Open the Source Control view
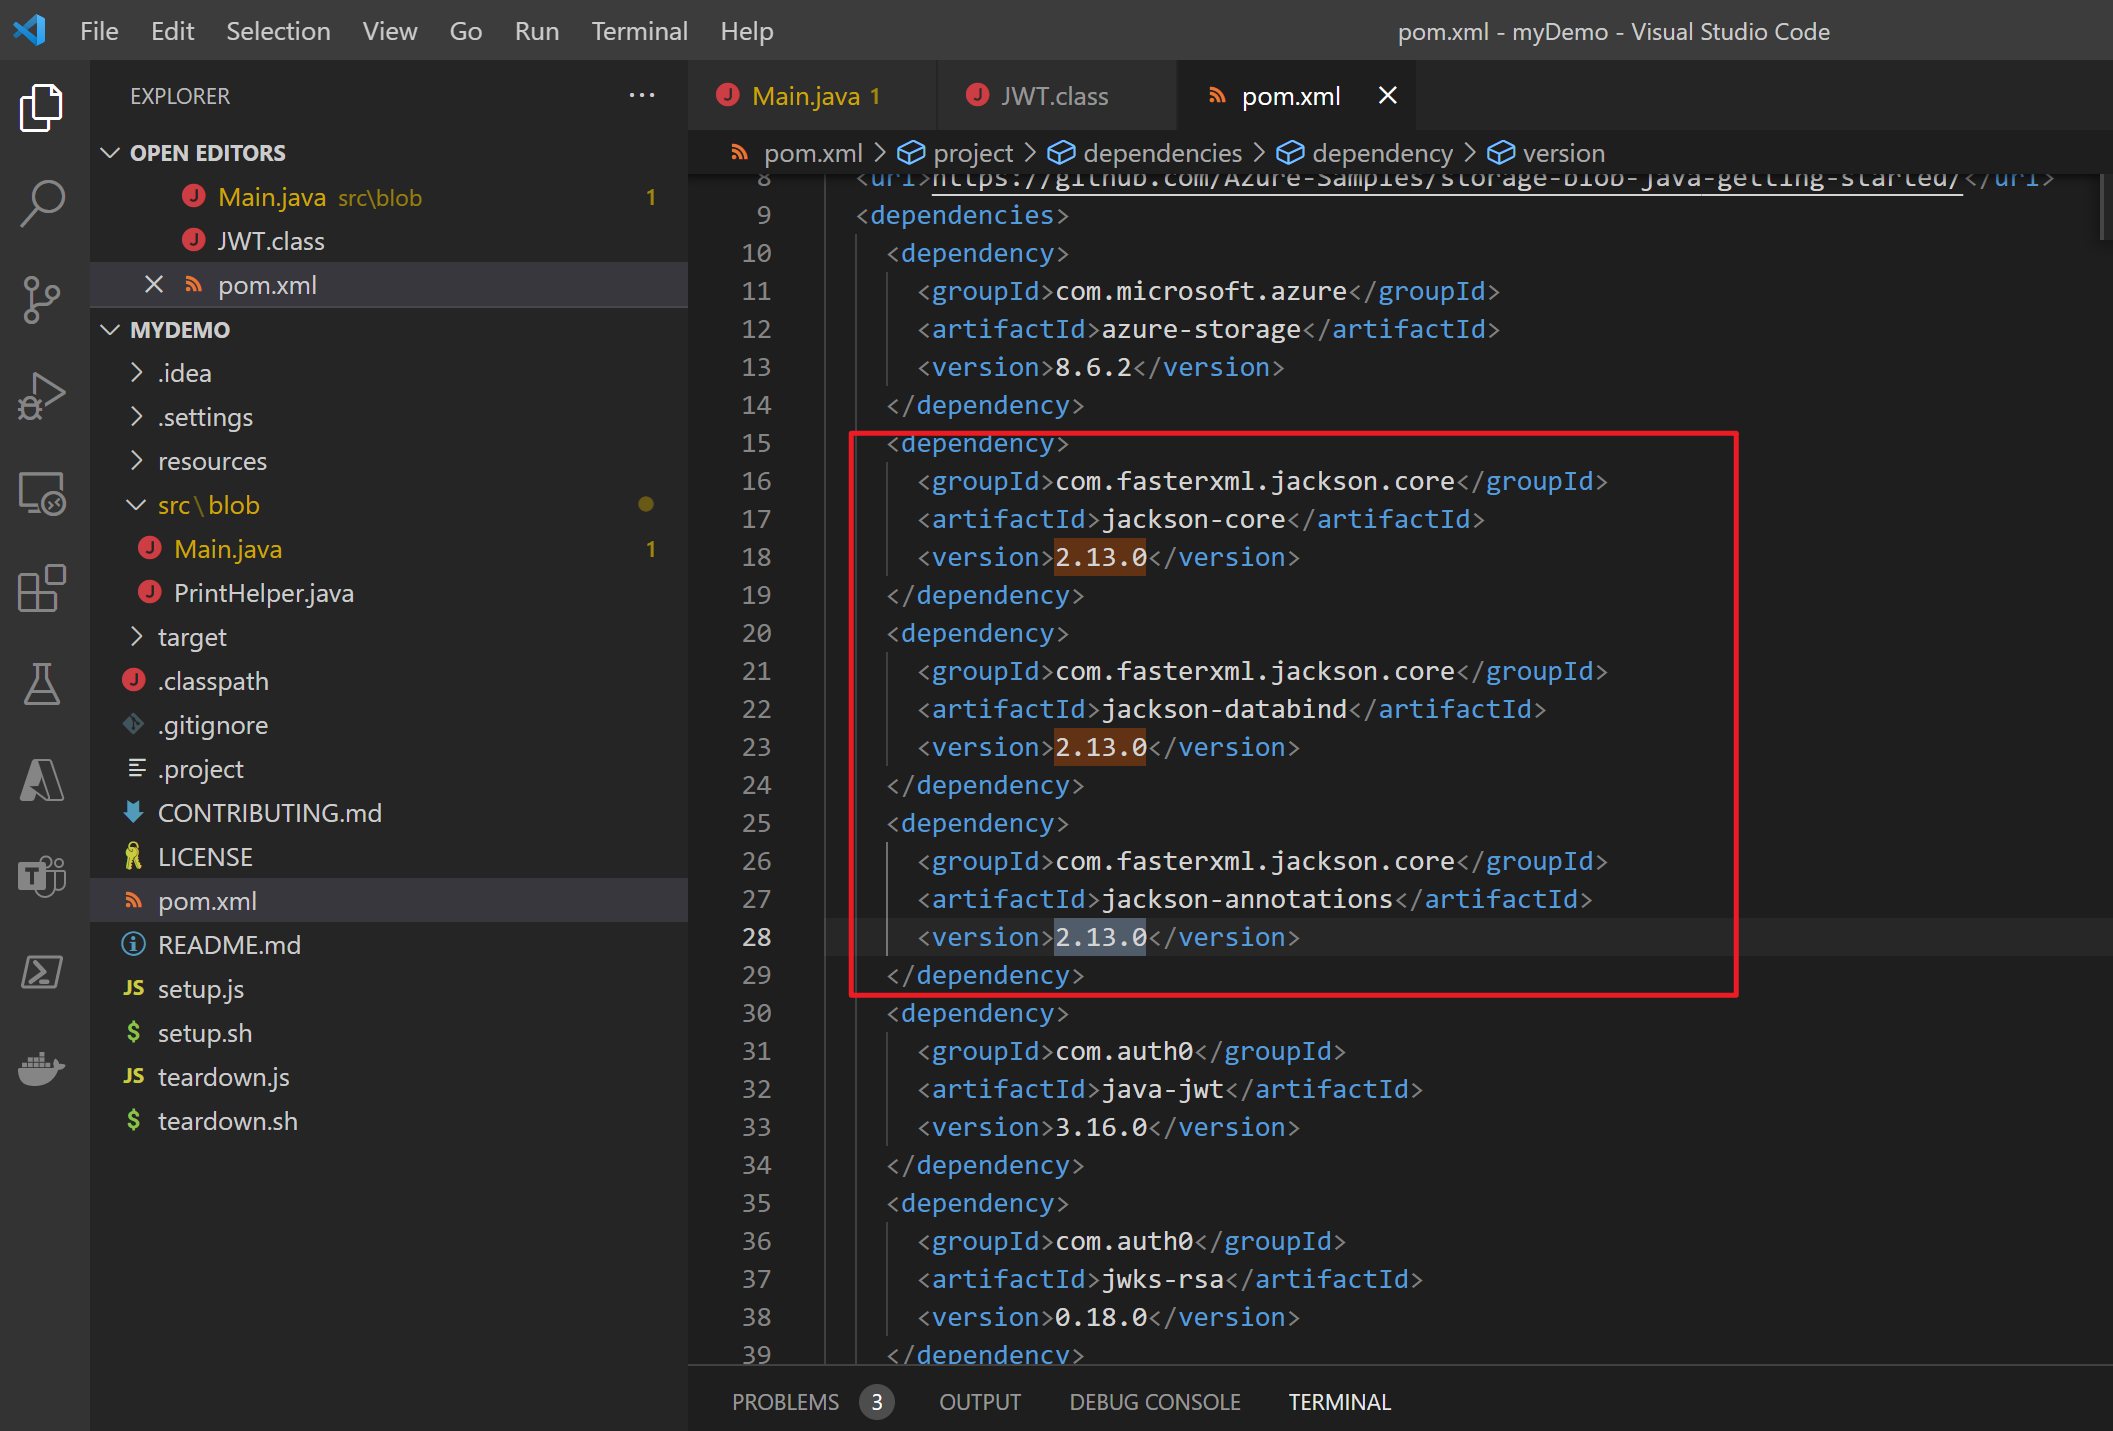This screenshot has width=2113, height=1431. pos(42,299)
